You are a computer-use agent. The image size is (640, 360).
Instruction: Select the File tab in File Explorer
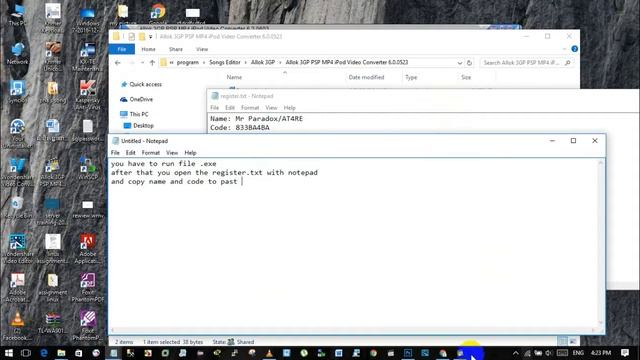(122, 49)
